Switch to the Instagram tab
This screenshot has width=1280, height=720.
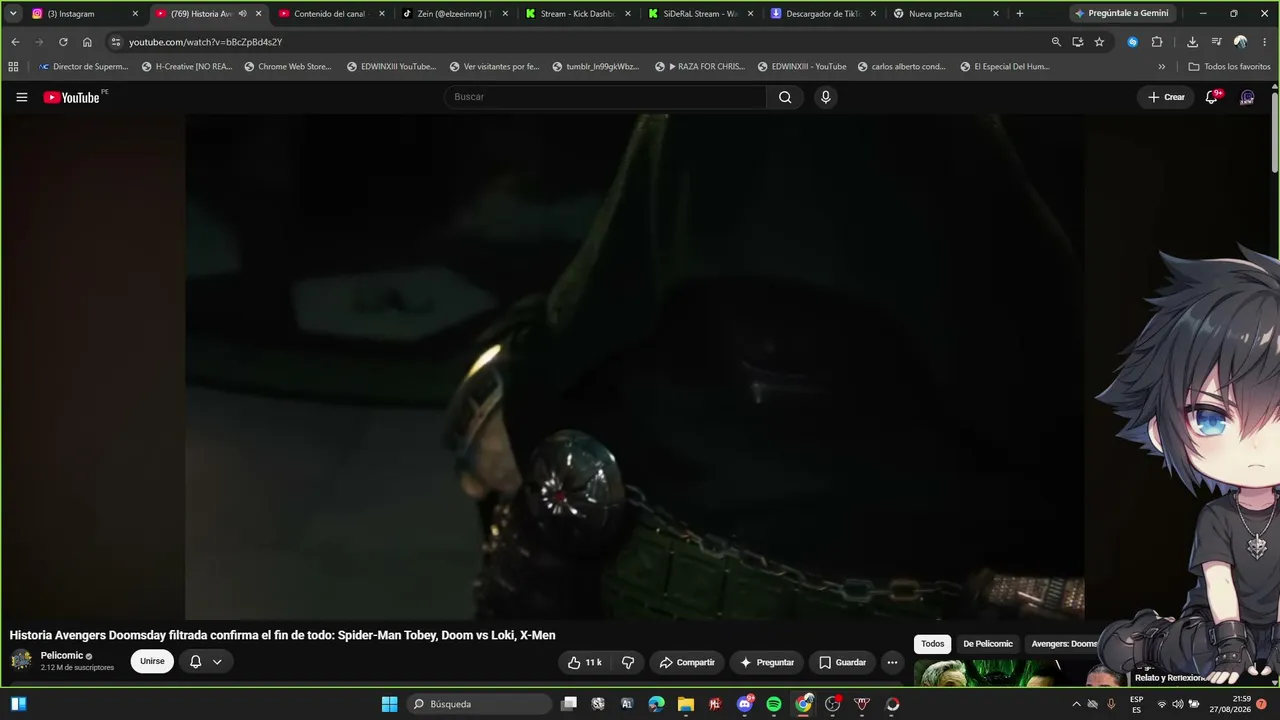point(85,14)
